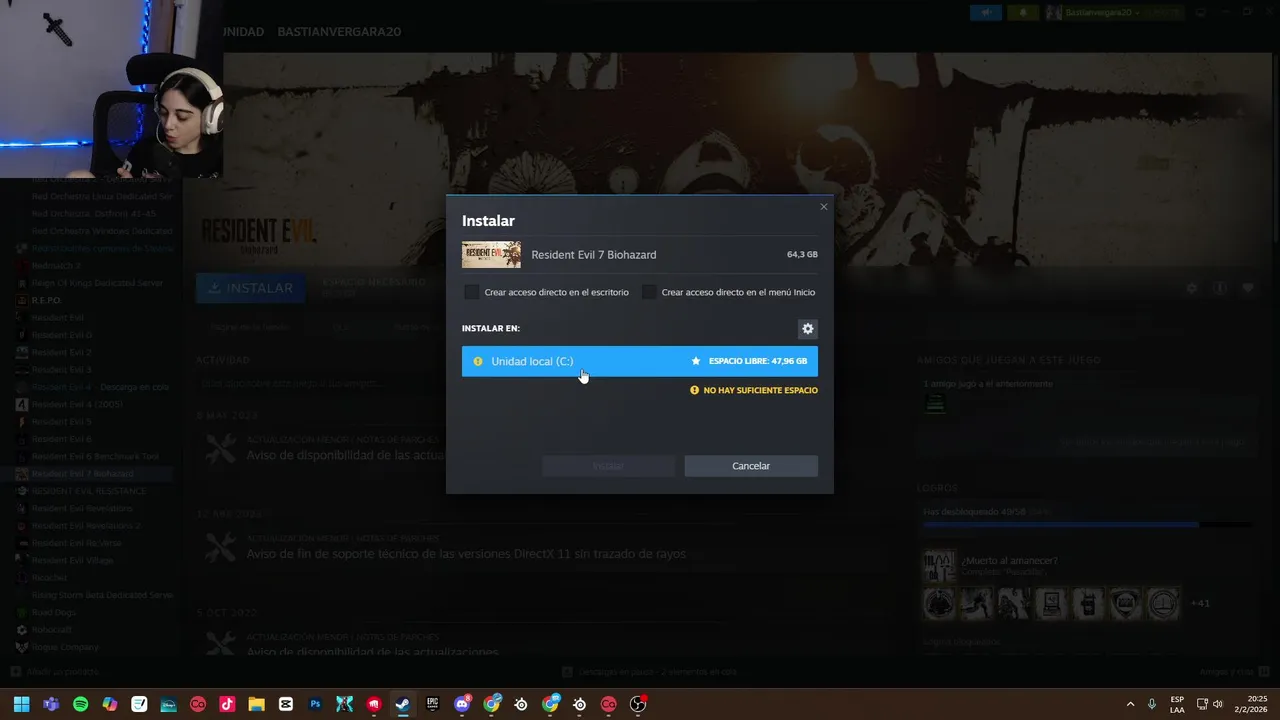
Task: Click Resident Evil 7 Biohazard thumbnail in dialog
Action: point(491,254)
